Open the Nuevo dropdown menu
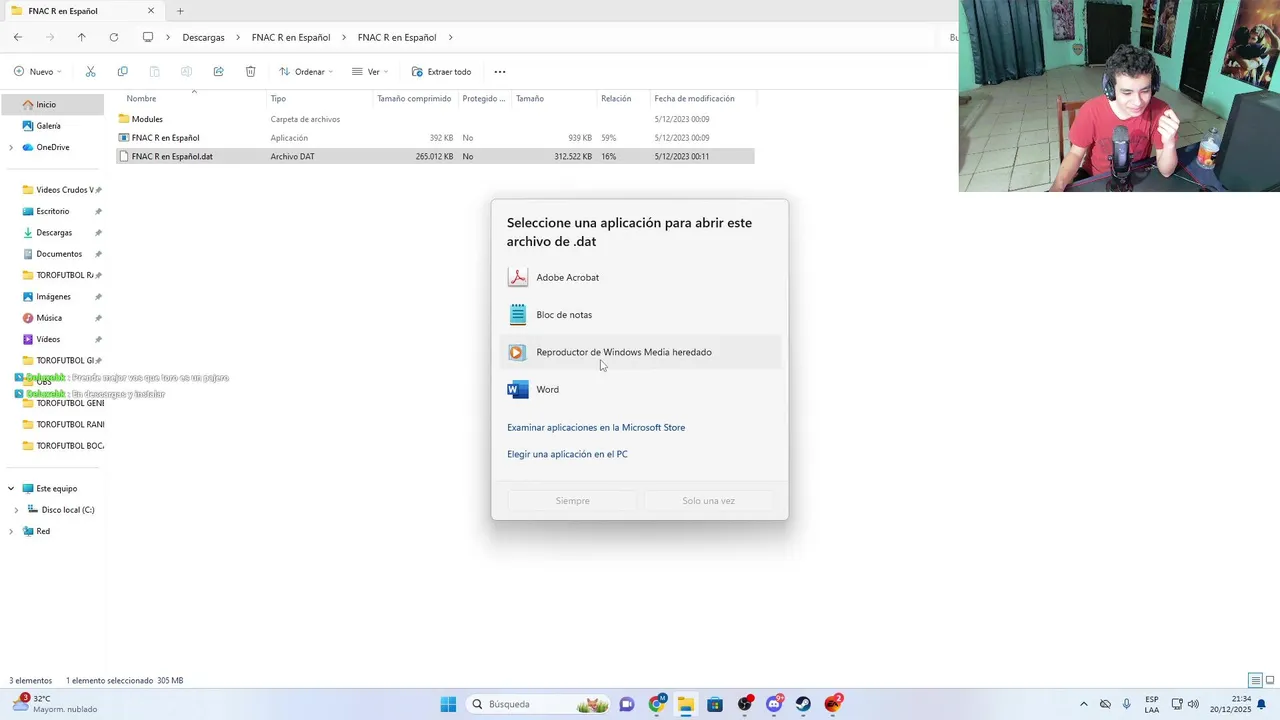Image resolution: width=1280 pixels, height=720 pixels. pos(38,72)
